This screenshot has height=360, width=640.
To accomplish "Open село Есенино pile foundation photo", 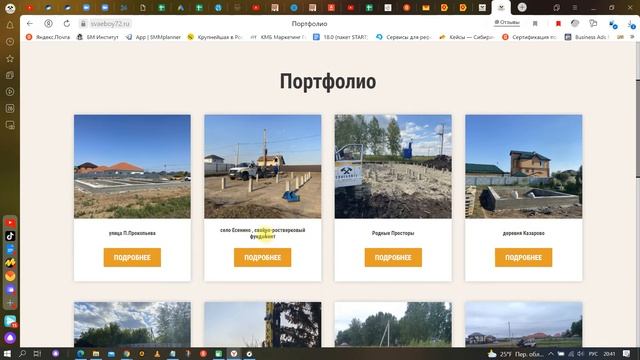I will [x=262, y=167].
